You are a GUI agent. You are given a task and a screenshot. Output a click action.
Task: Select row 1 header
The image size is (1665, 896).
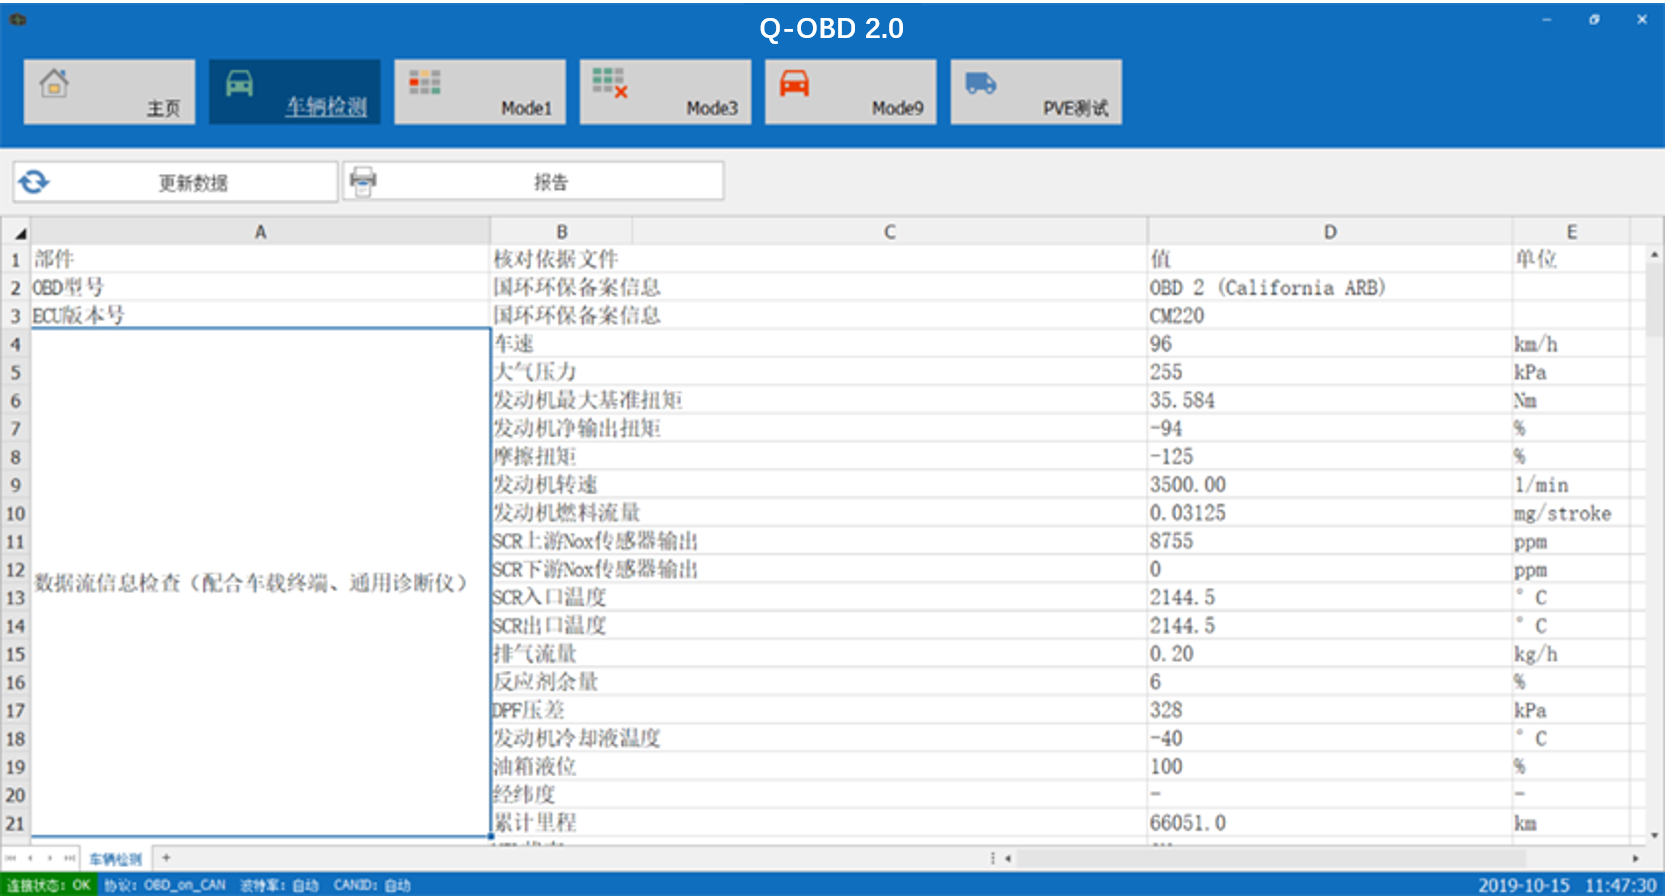point(15,260)
